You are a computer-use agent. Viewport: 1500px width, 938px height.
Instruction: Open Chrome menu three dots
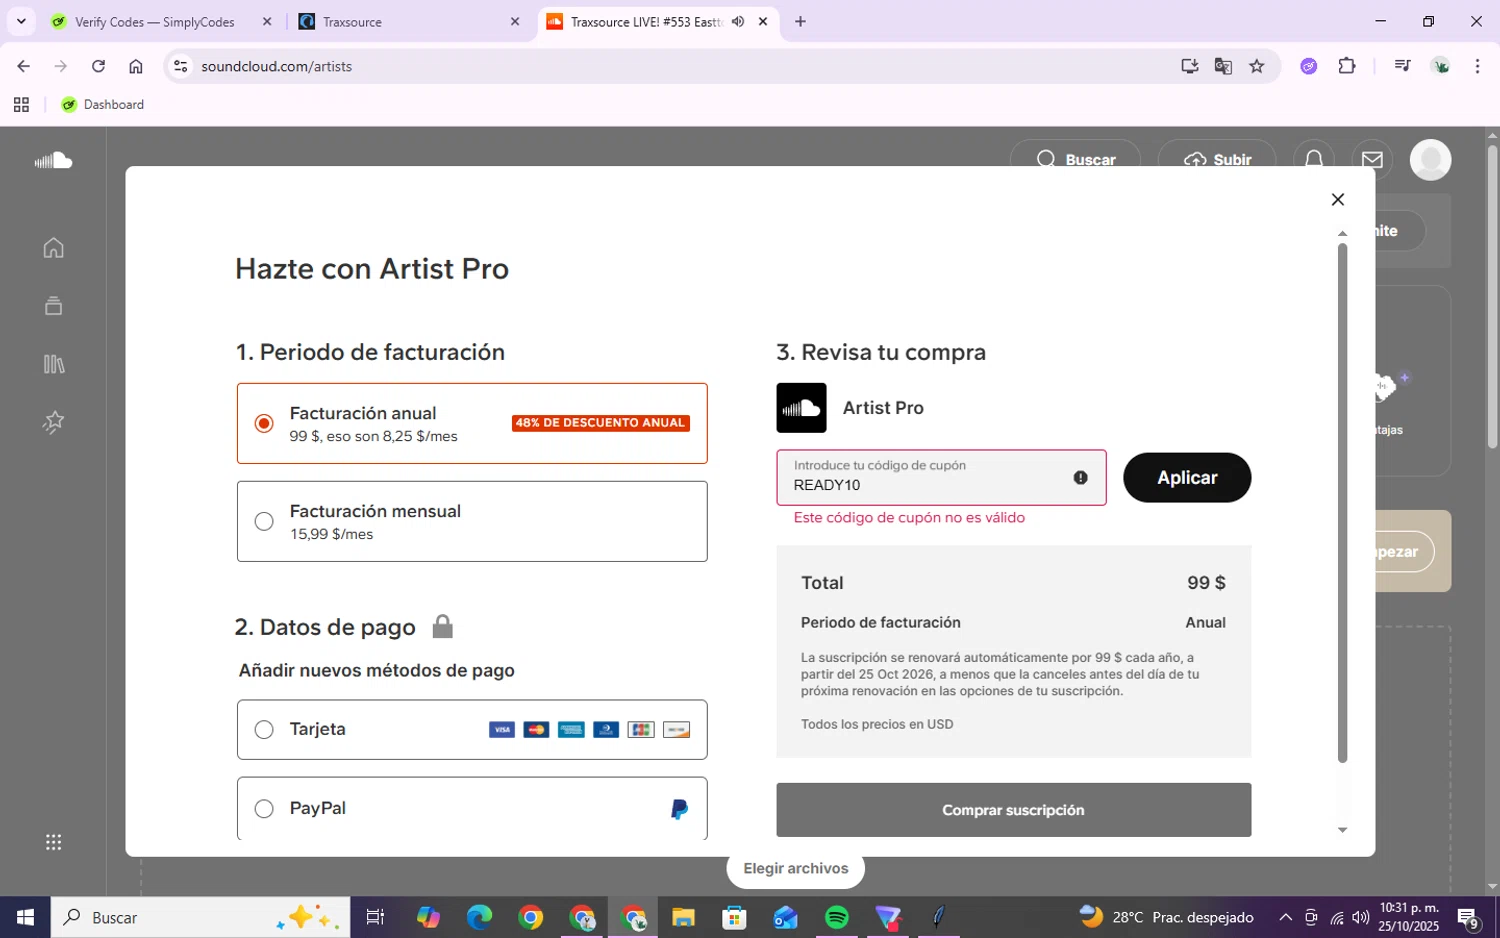pos(1477,66)
